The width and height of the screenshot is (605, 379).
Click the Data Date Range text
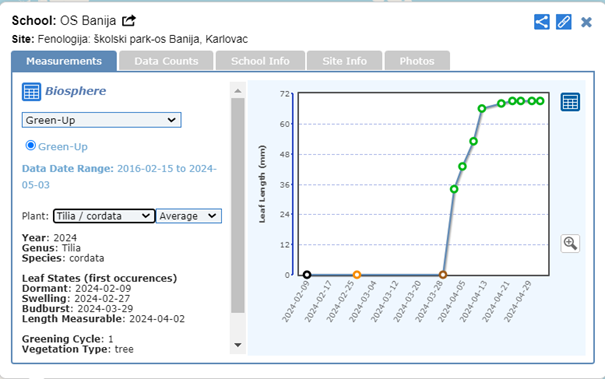119,177
